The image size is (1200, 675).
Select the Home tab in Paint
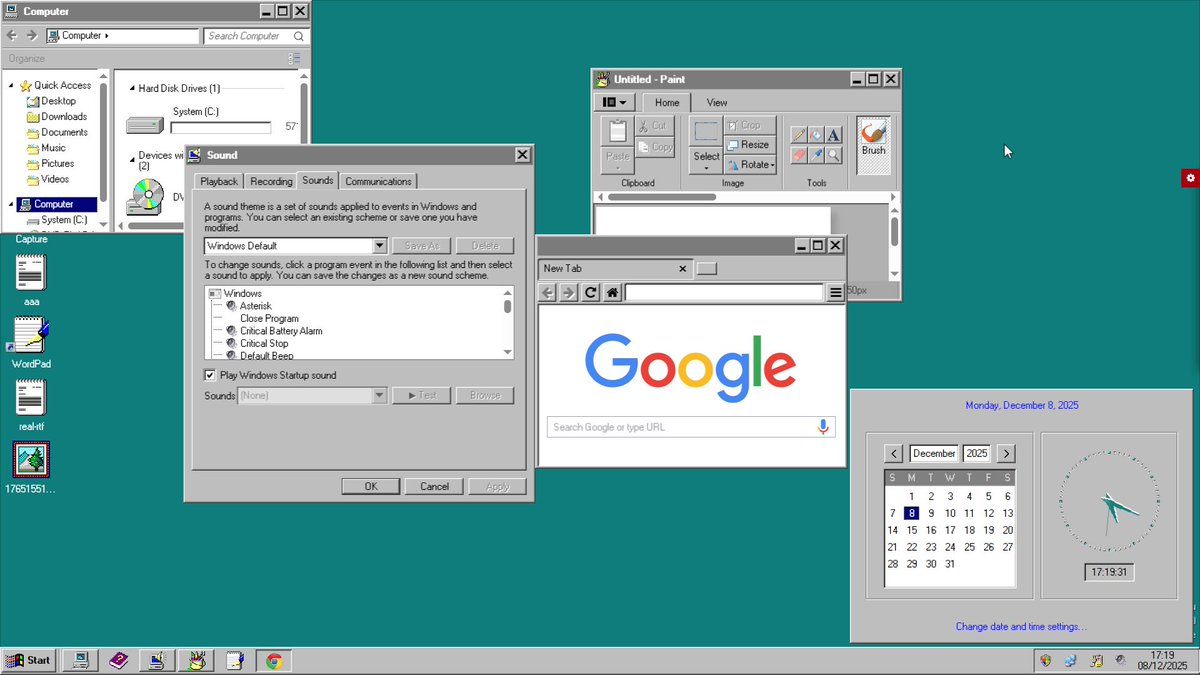pyautogui.click(x=667, y=102)
